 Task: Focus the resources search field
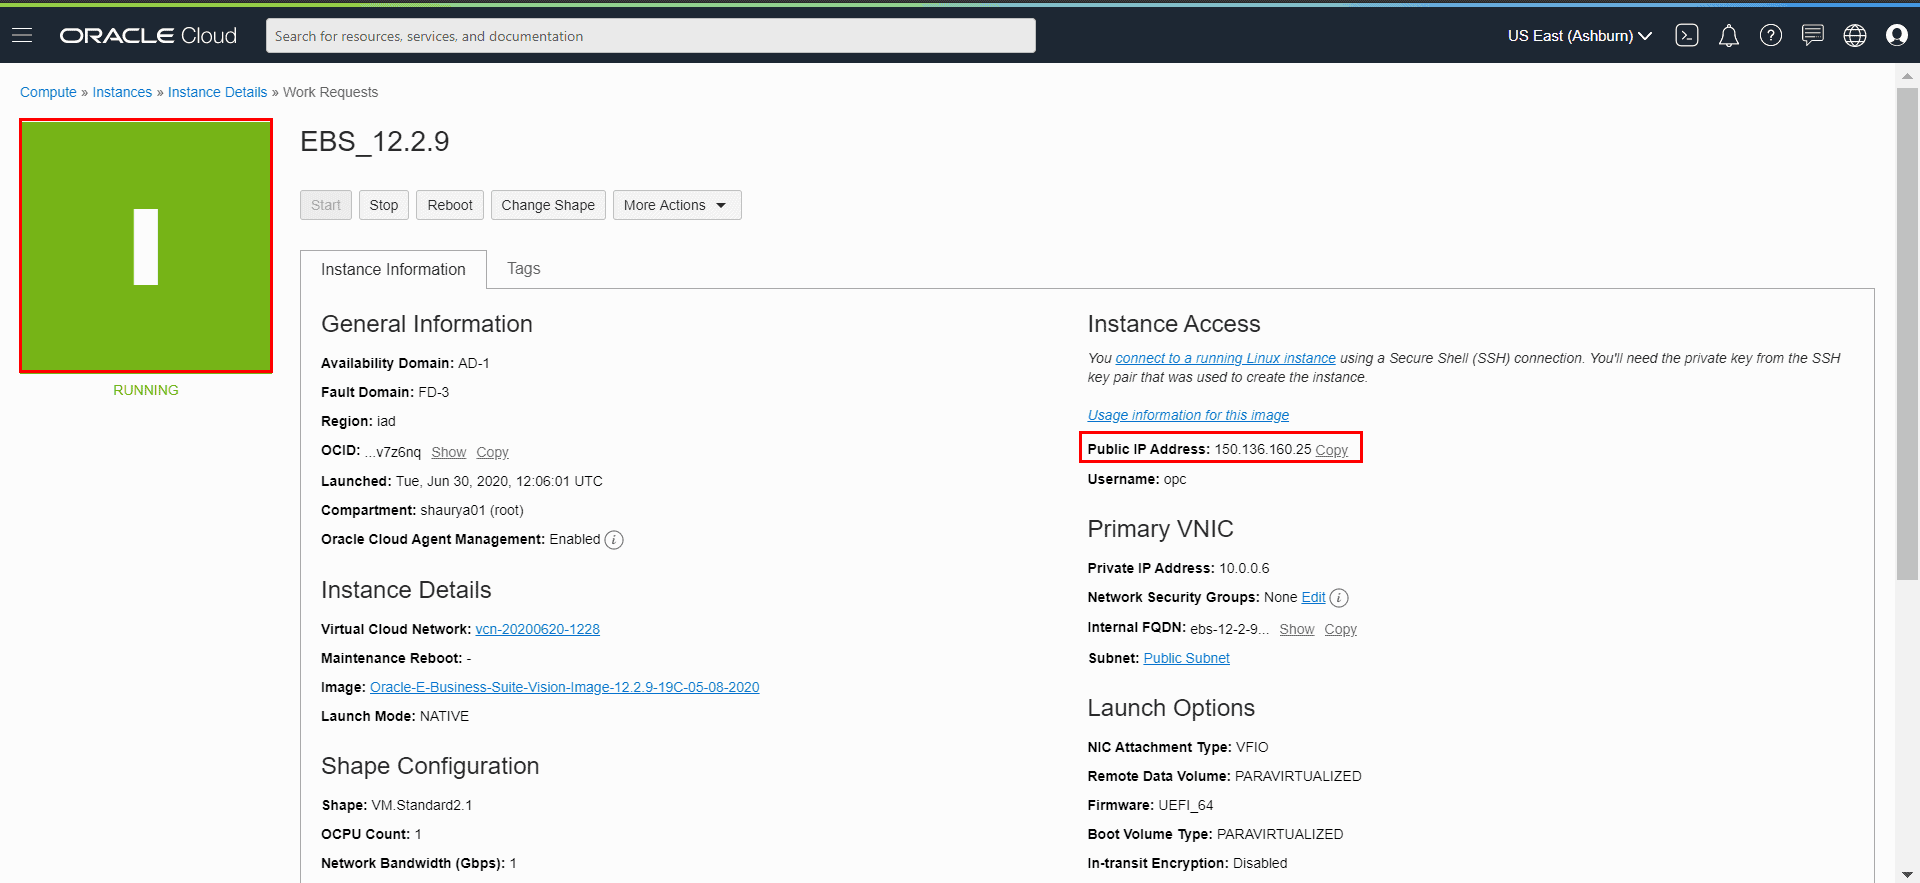point(651,36)
